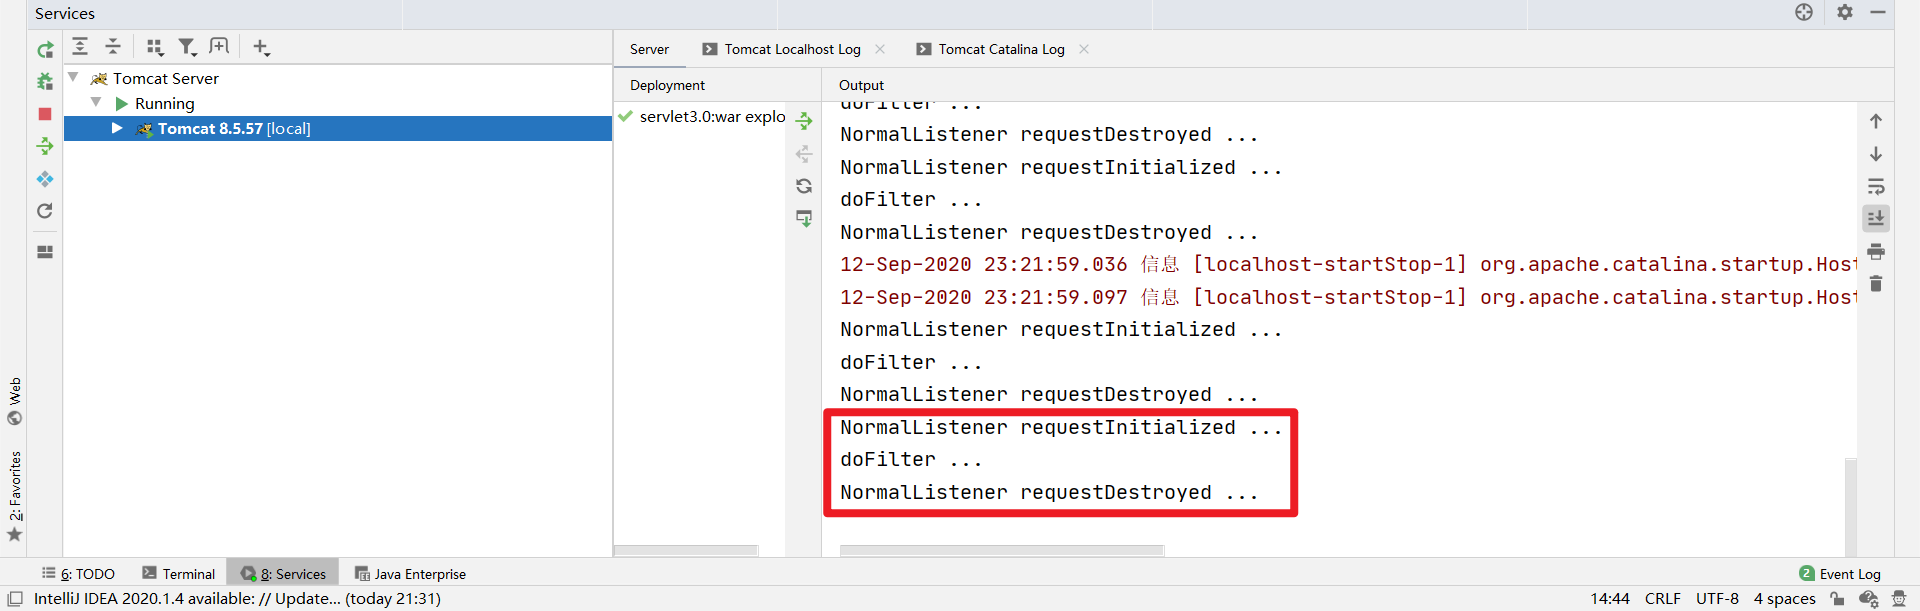
Task: Open the Terminal tool window
Action: point(178,574)
